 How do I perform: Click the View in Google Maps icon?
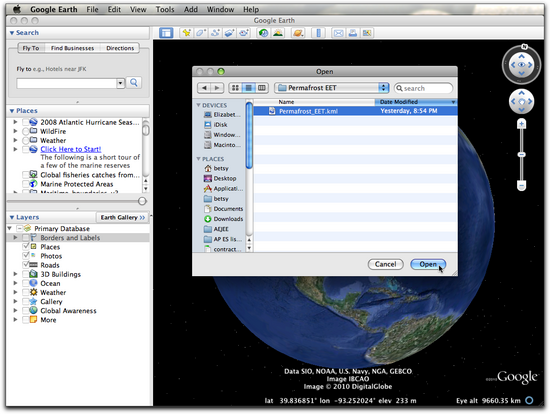click(367, 33)
